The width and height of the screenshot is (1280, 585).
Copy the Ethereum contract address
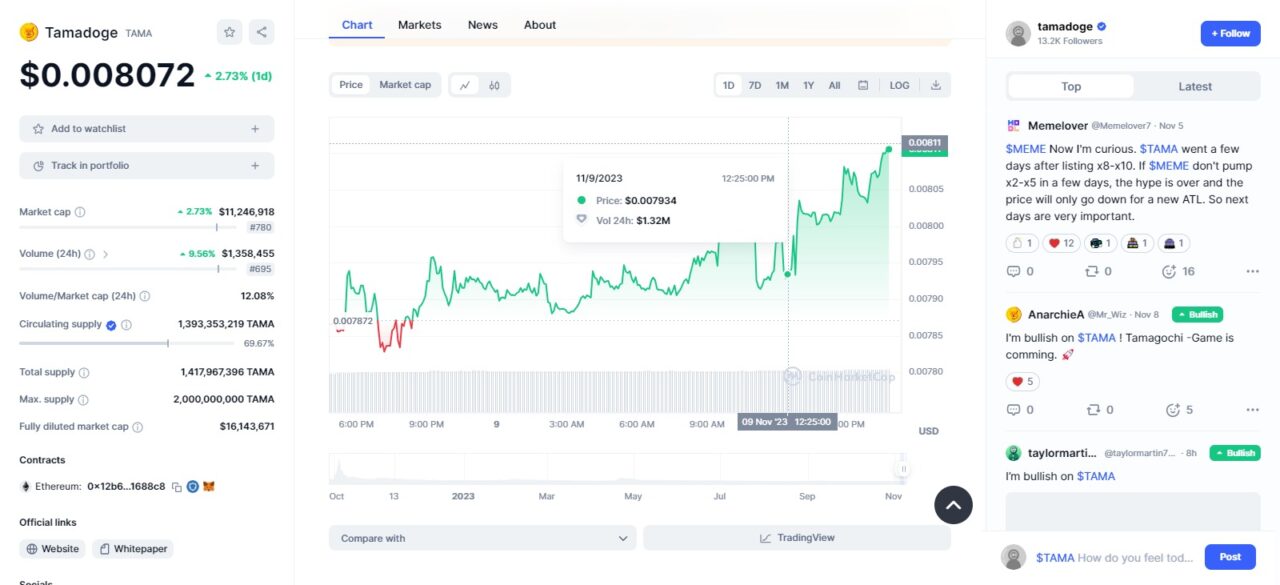click(x=176, y=487)
